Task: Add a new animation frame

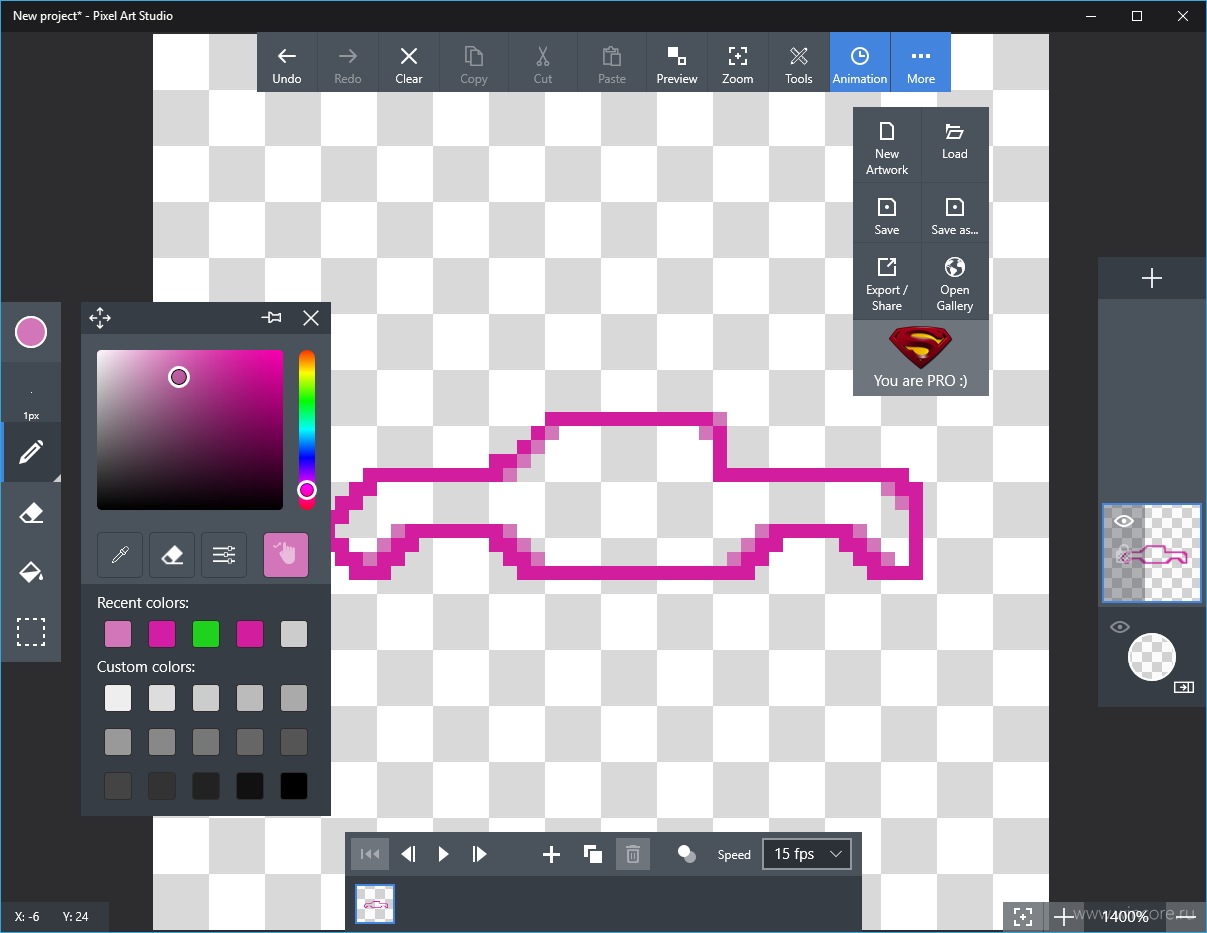Action: tap(551, 854)
